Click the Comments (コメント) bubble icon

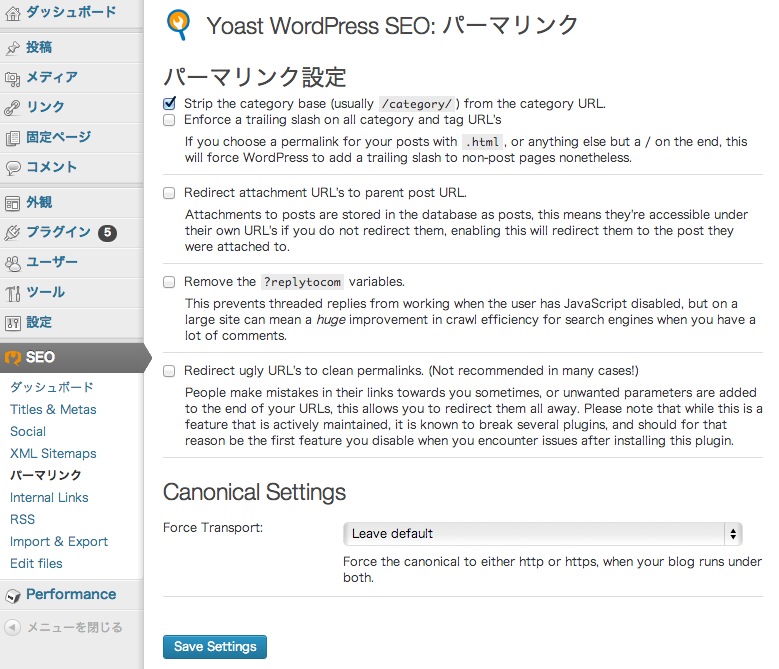click(x=13, y=168)
